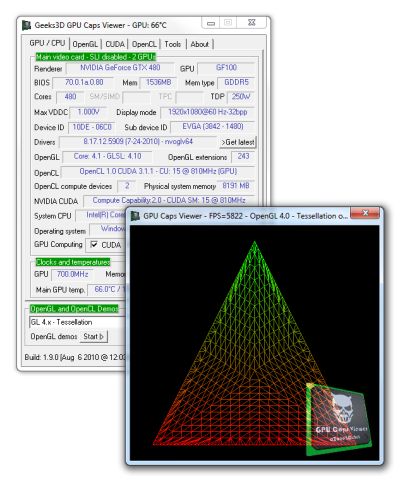Click the Display mode field 1920x1080@60 Hz
This screenshot has height=485, width=400.
(x=208, y=112)
